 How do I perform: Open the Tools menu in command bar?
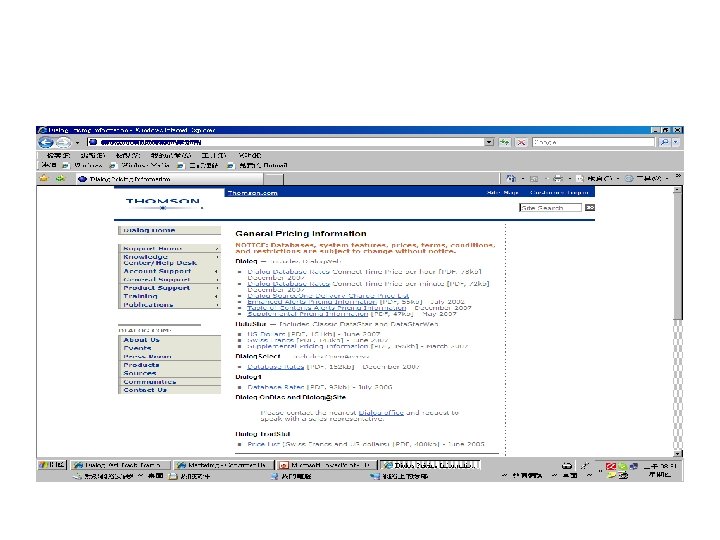click(647, 178)
